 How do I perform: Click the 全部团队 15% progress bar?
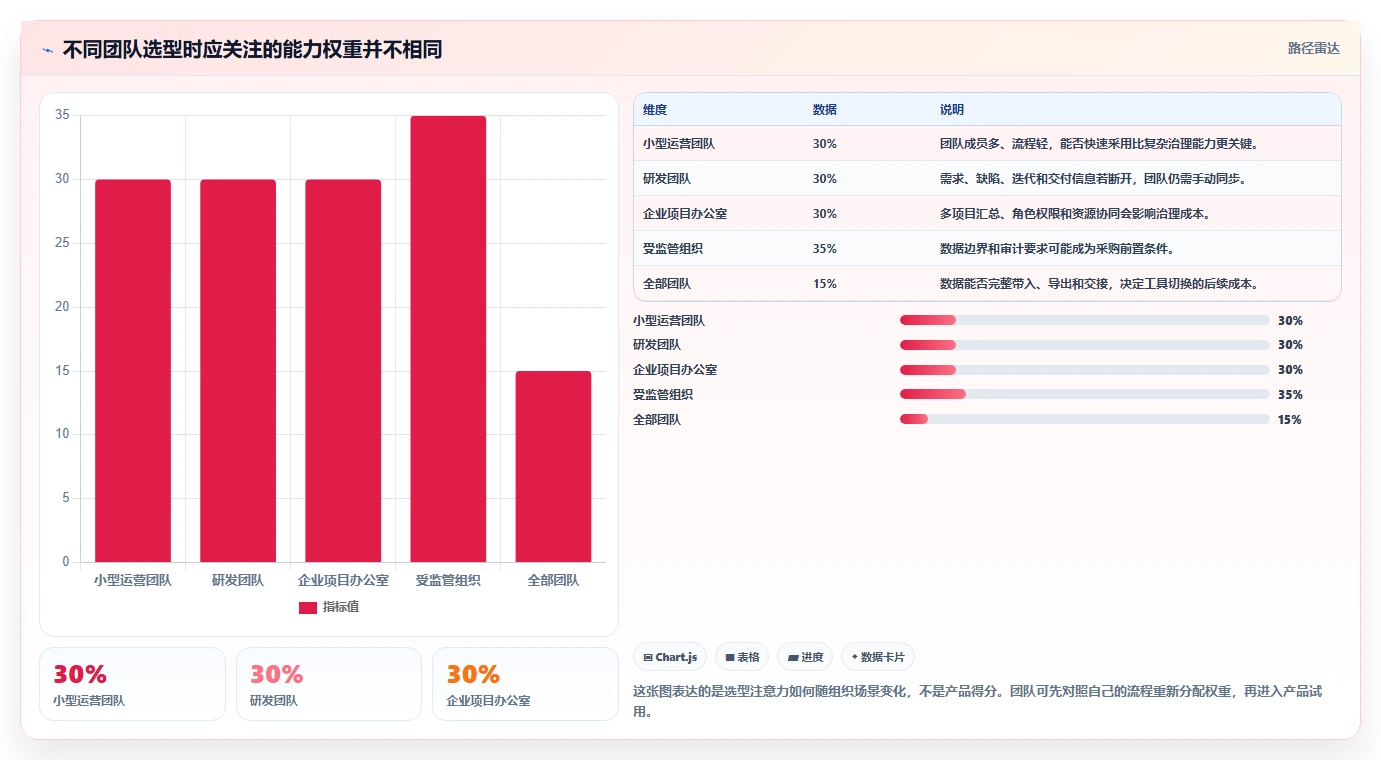tap(1085, 419)
